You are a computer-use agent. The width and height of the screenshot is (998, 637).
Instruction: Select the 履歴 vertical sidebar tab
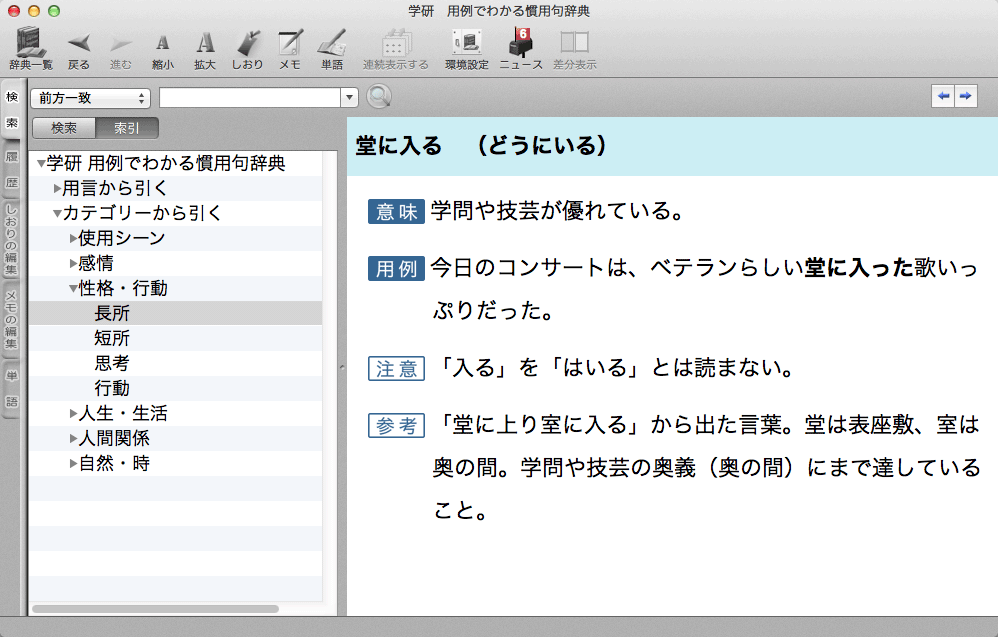pos(12,170)
